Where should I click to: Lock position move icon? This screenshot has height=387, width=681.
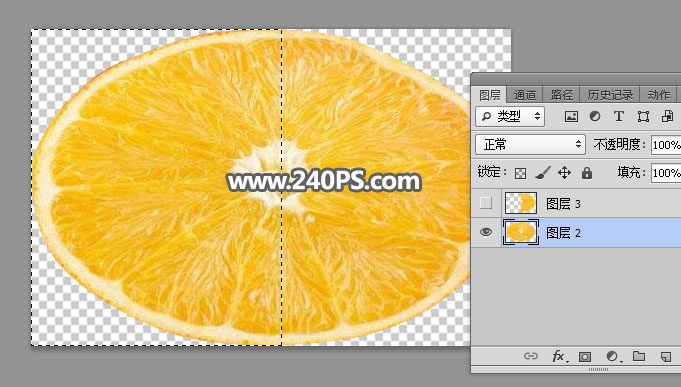[x=564, y=173]
